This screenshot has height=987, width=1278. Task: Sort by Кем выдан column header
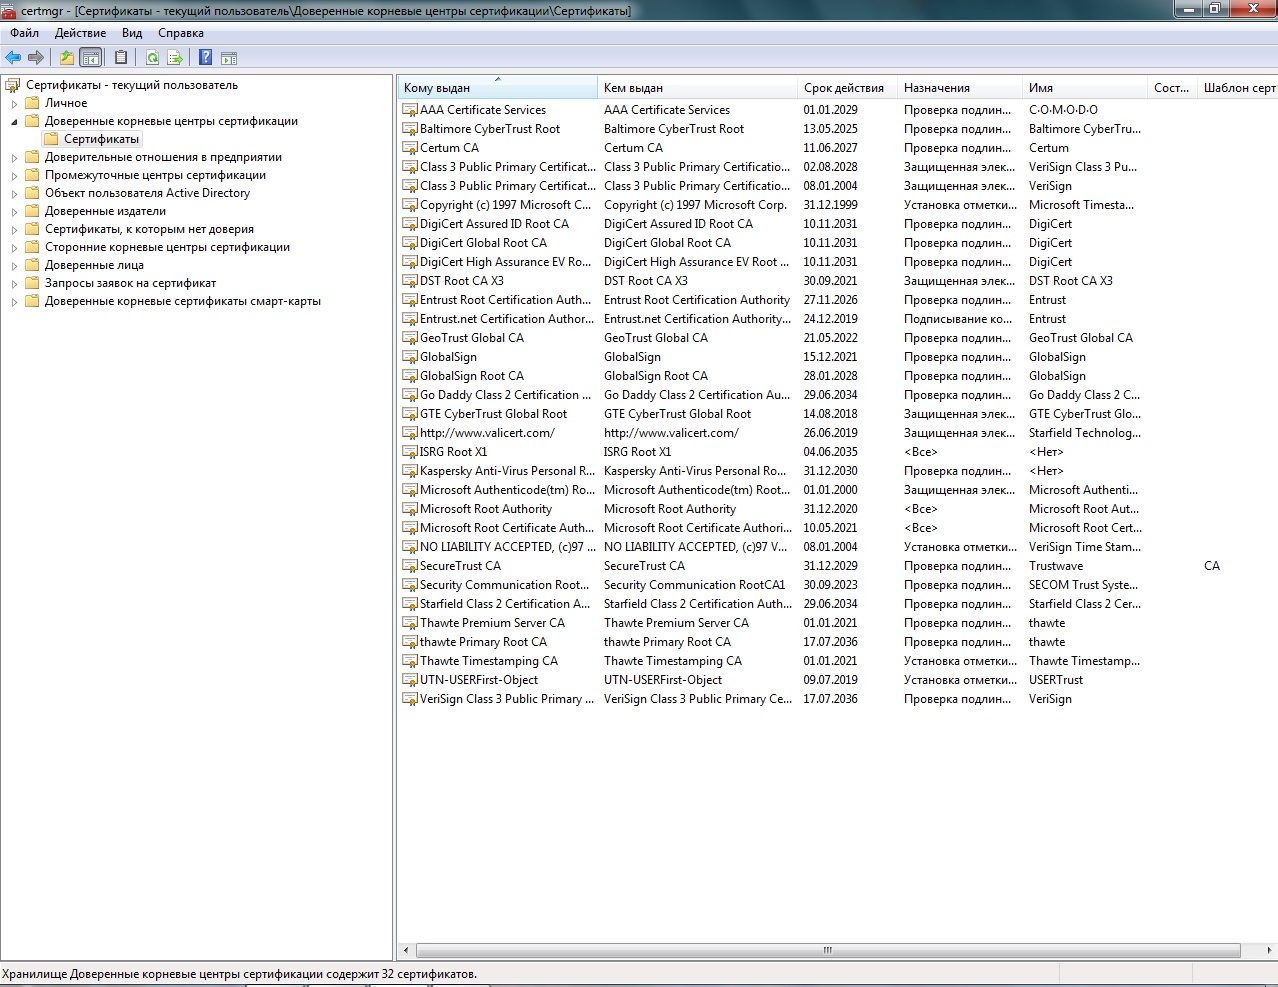point(633,88)
